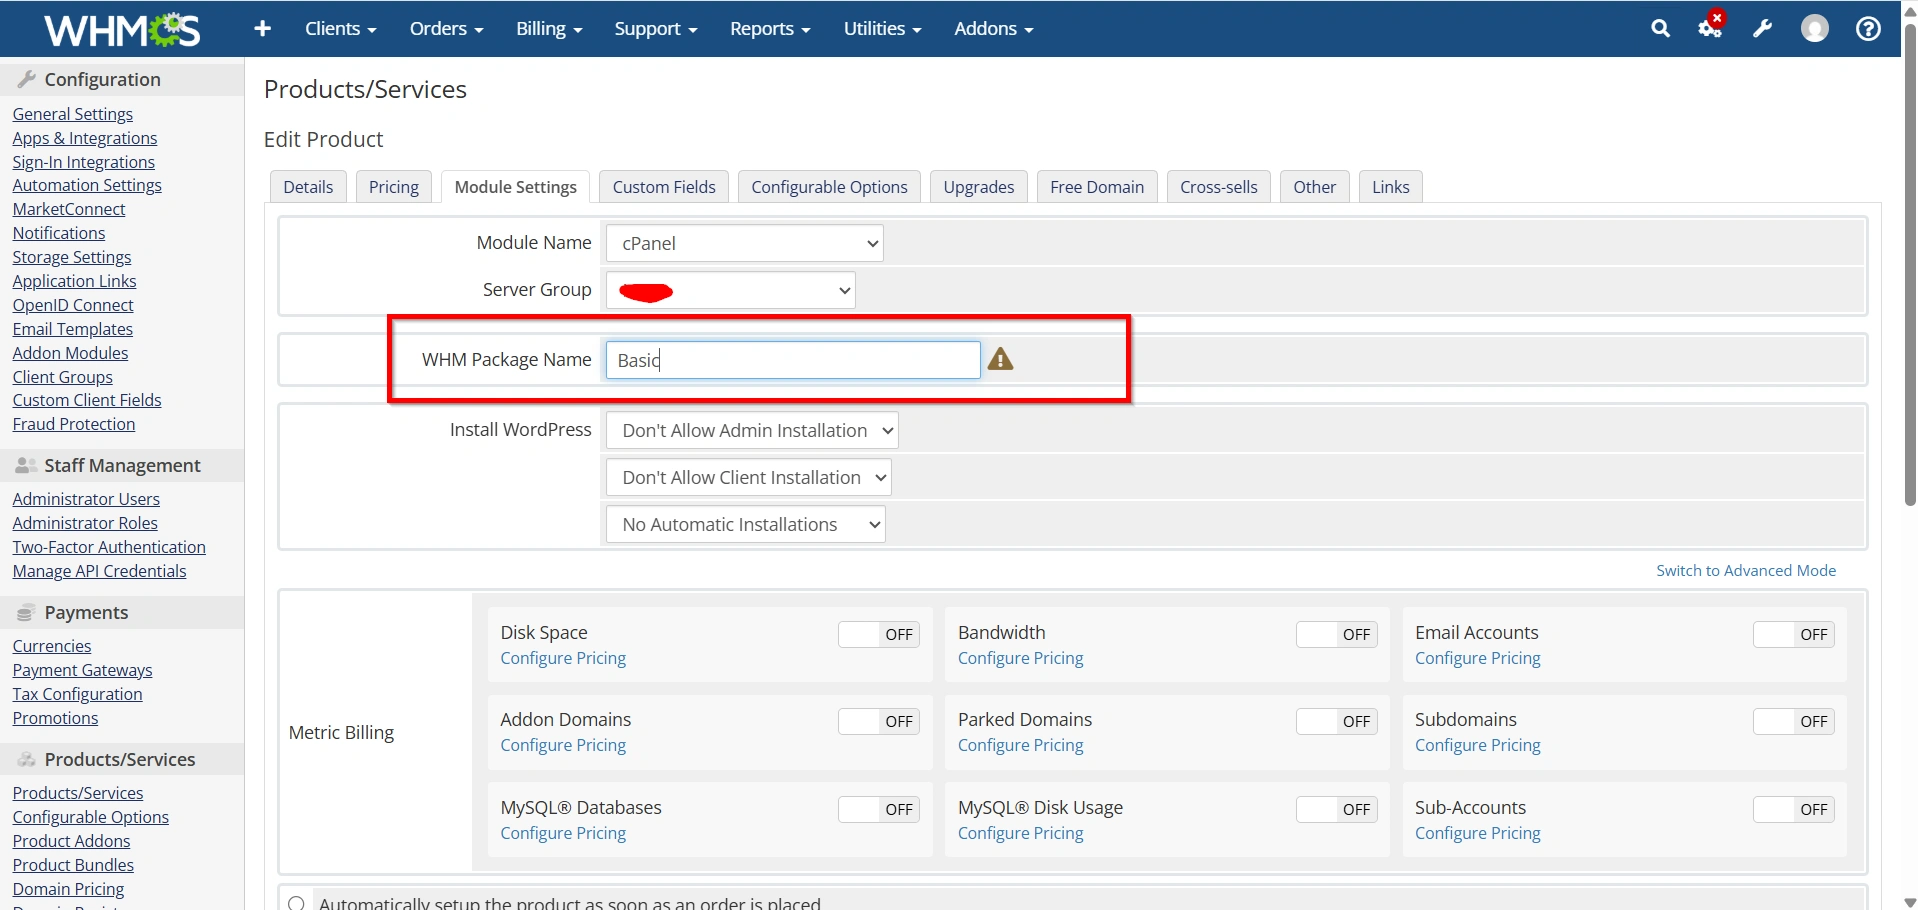Open the Module Name cPanel dropdown

(744, 243)
